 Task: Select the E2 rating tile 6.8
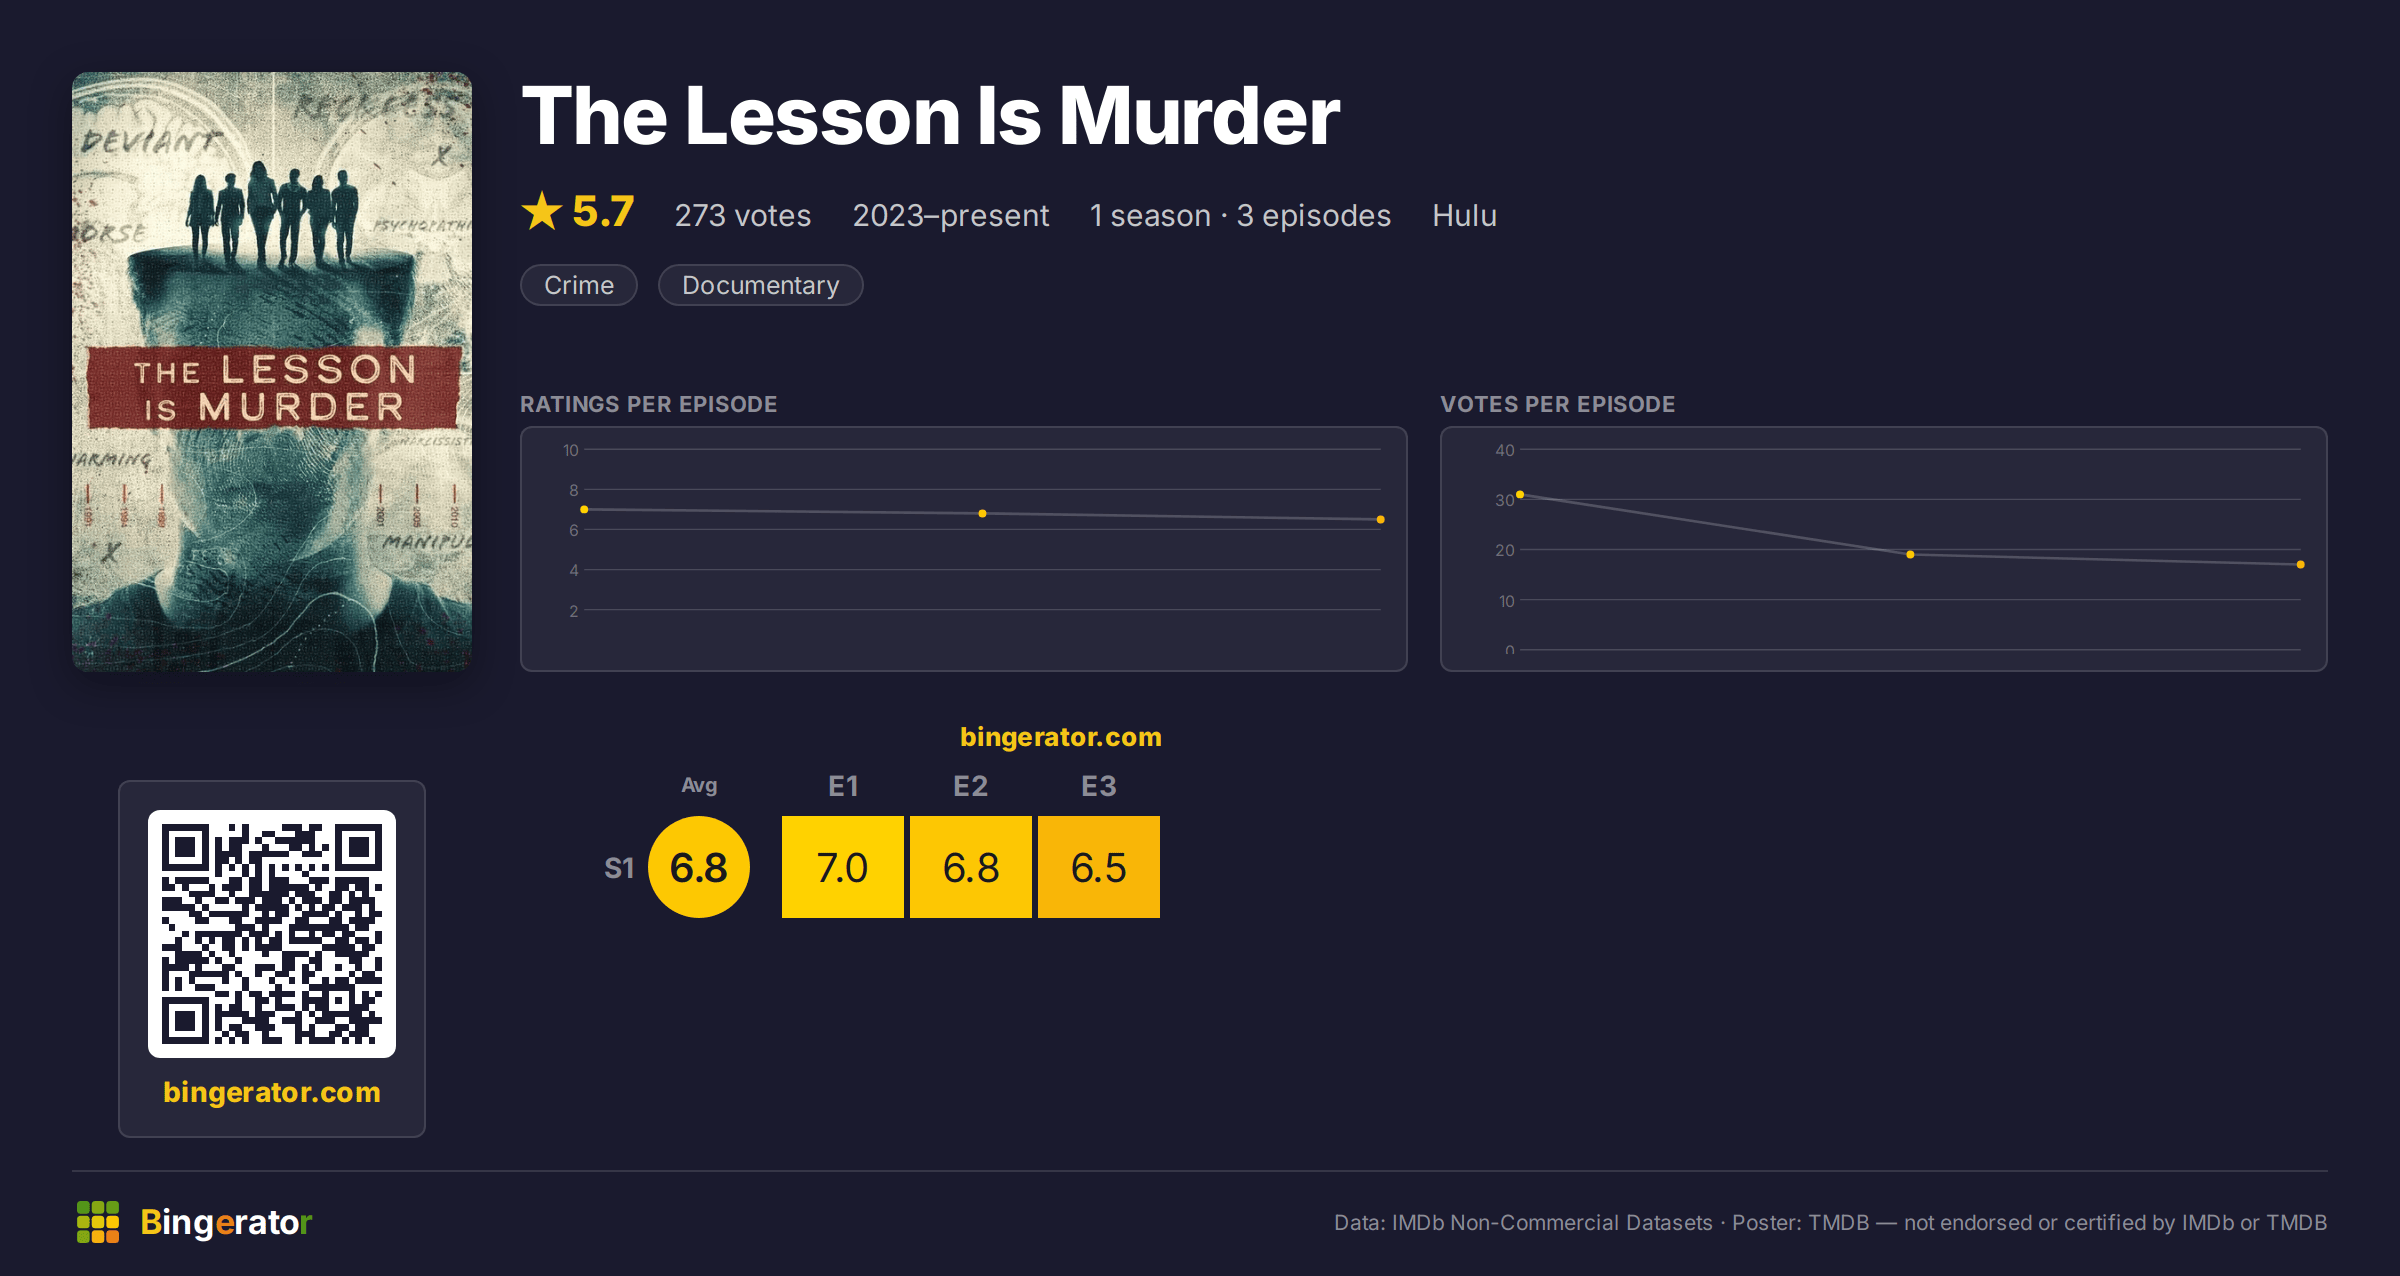click(971, 867)
